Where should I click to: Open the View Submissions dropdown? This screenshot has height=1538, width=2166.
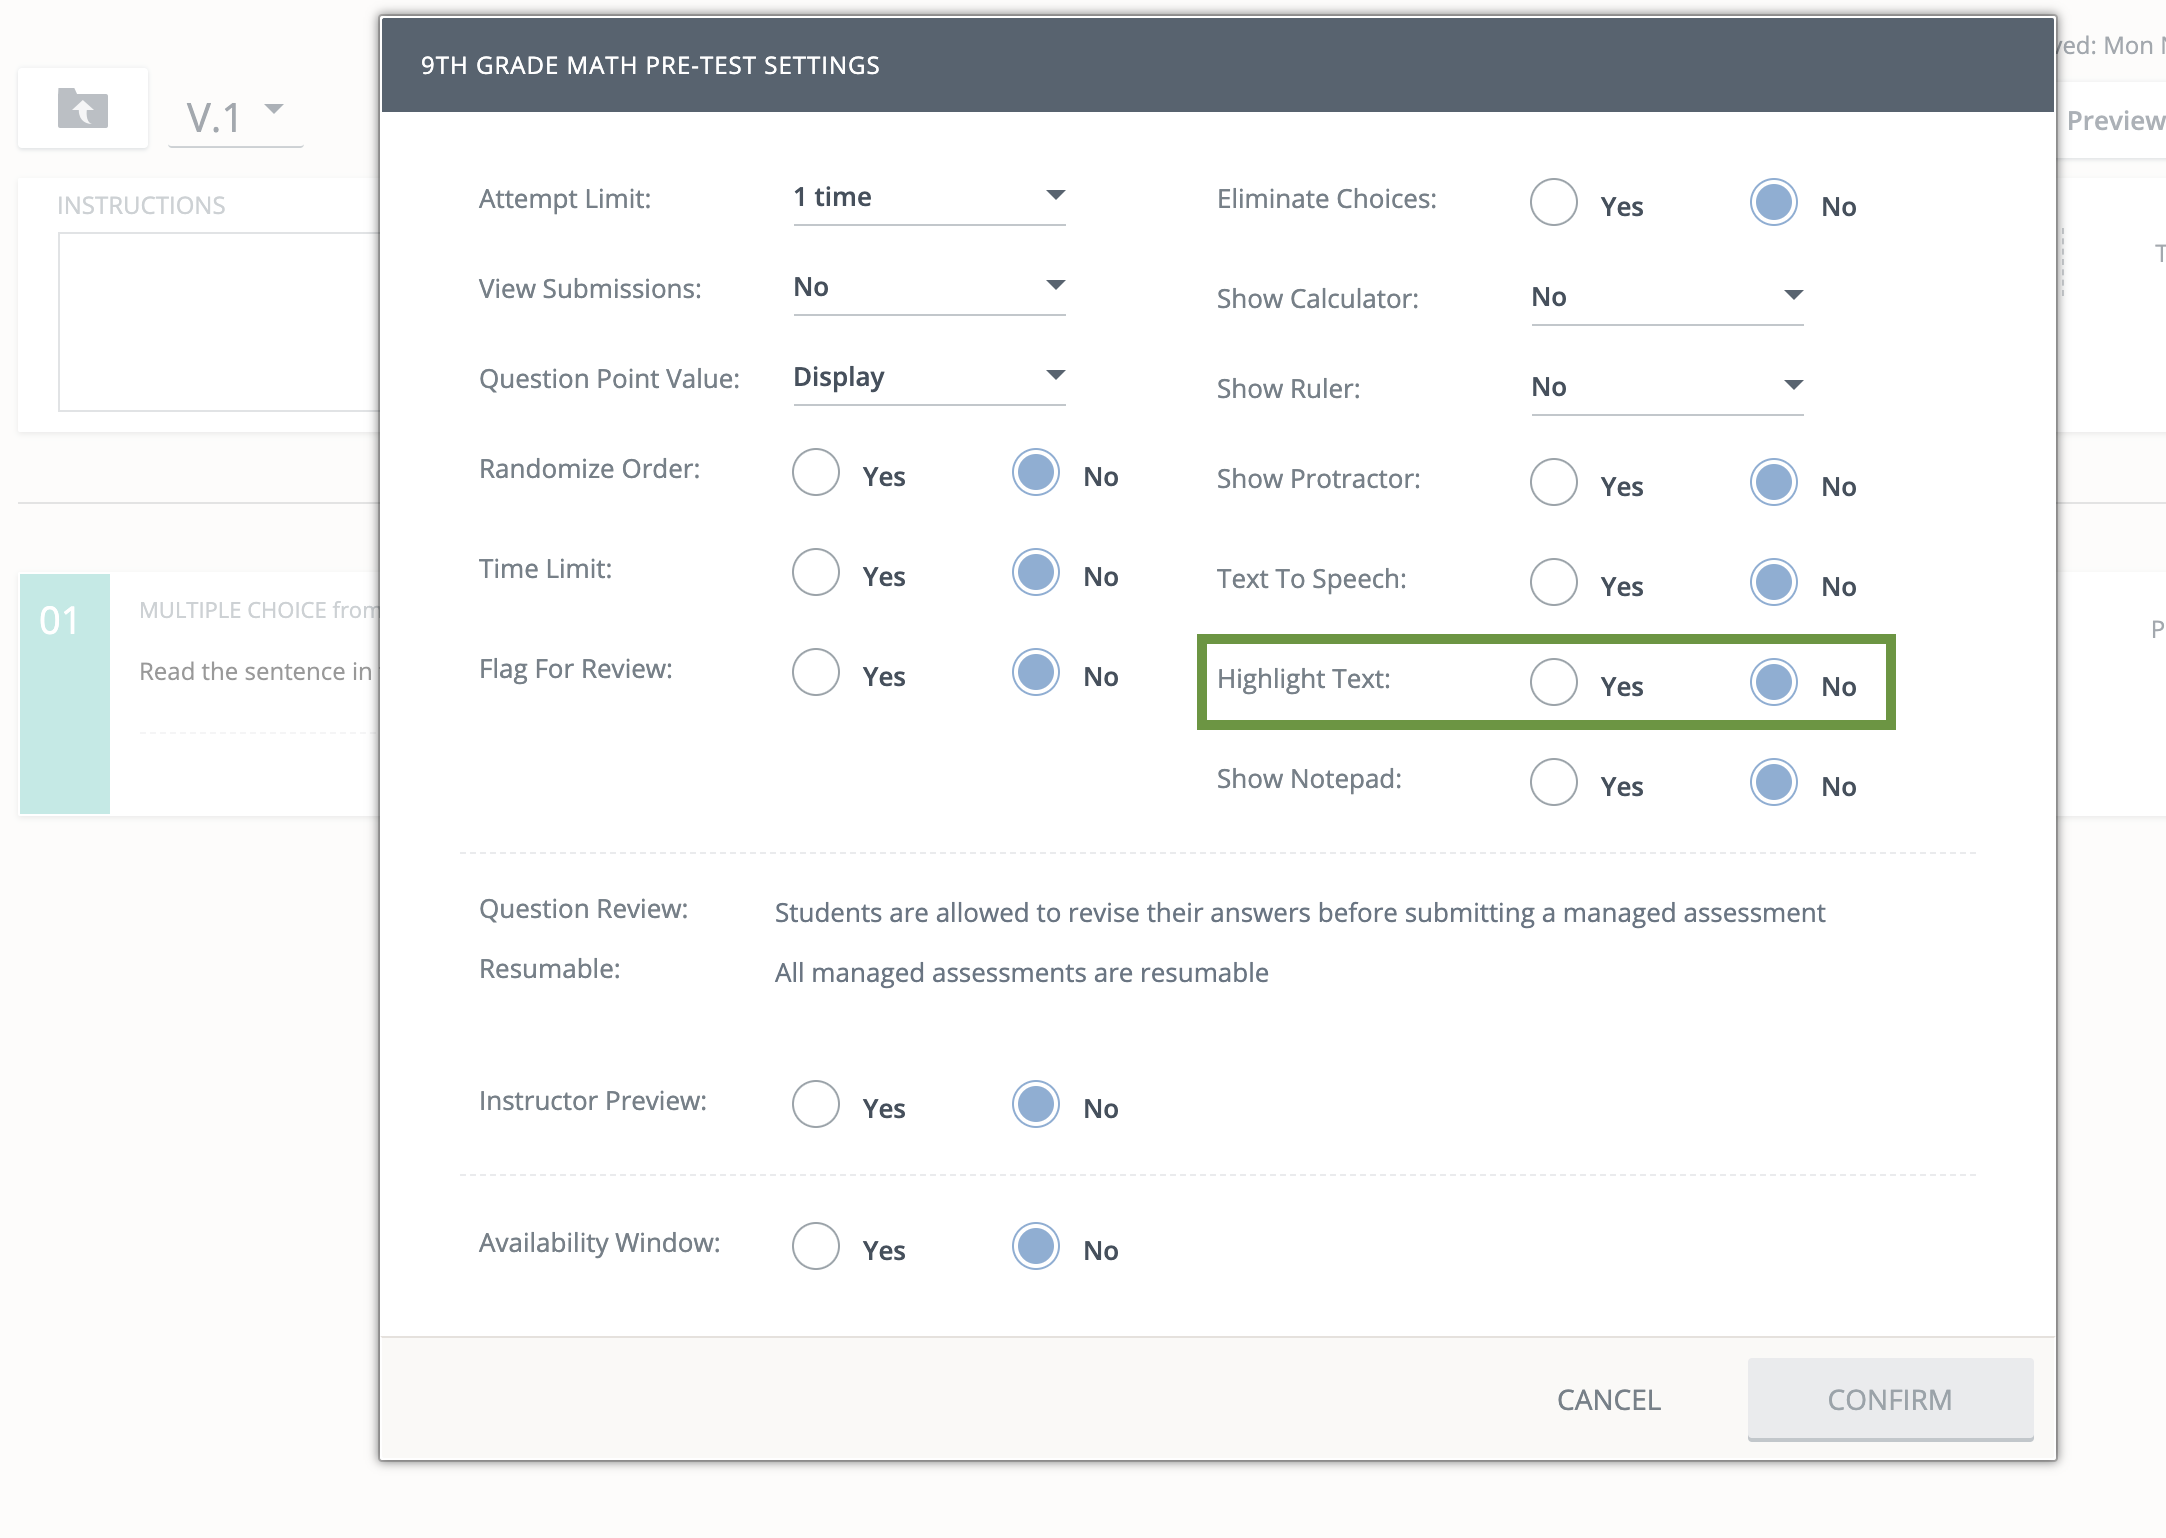[x=1055, y=286]
